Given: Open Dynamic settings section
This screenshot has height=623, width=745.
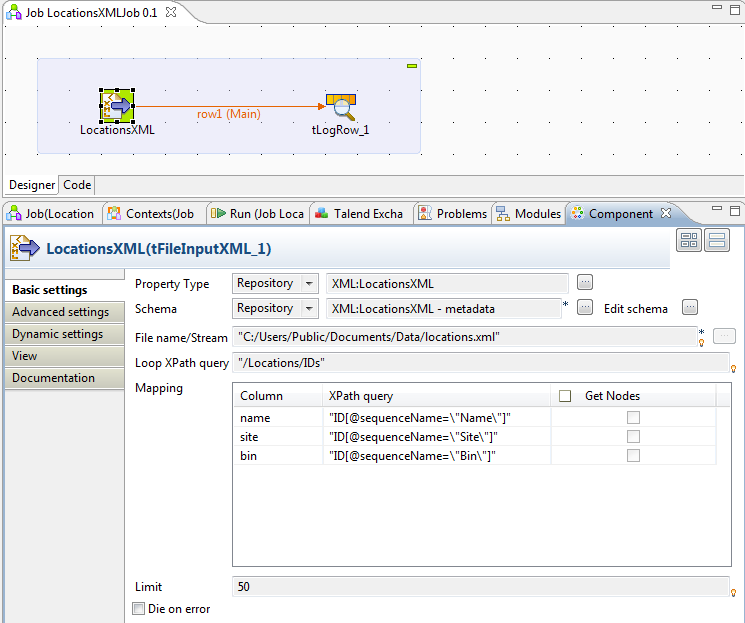Looking at the screenshot, I should 65,334.
